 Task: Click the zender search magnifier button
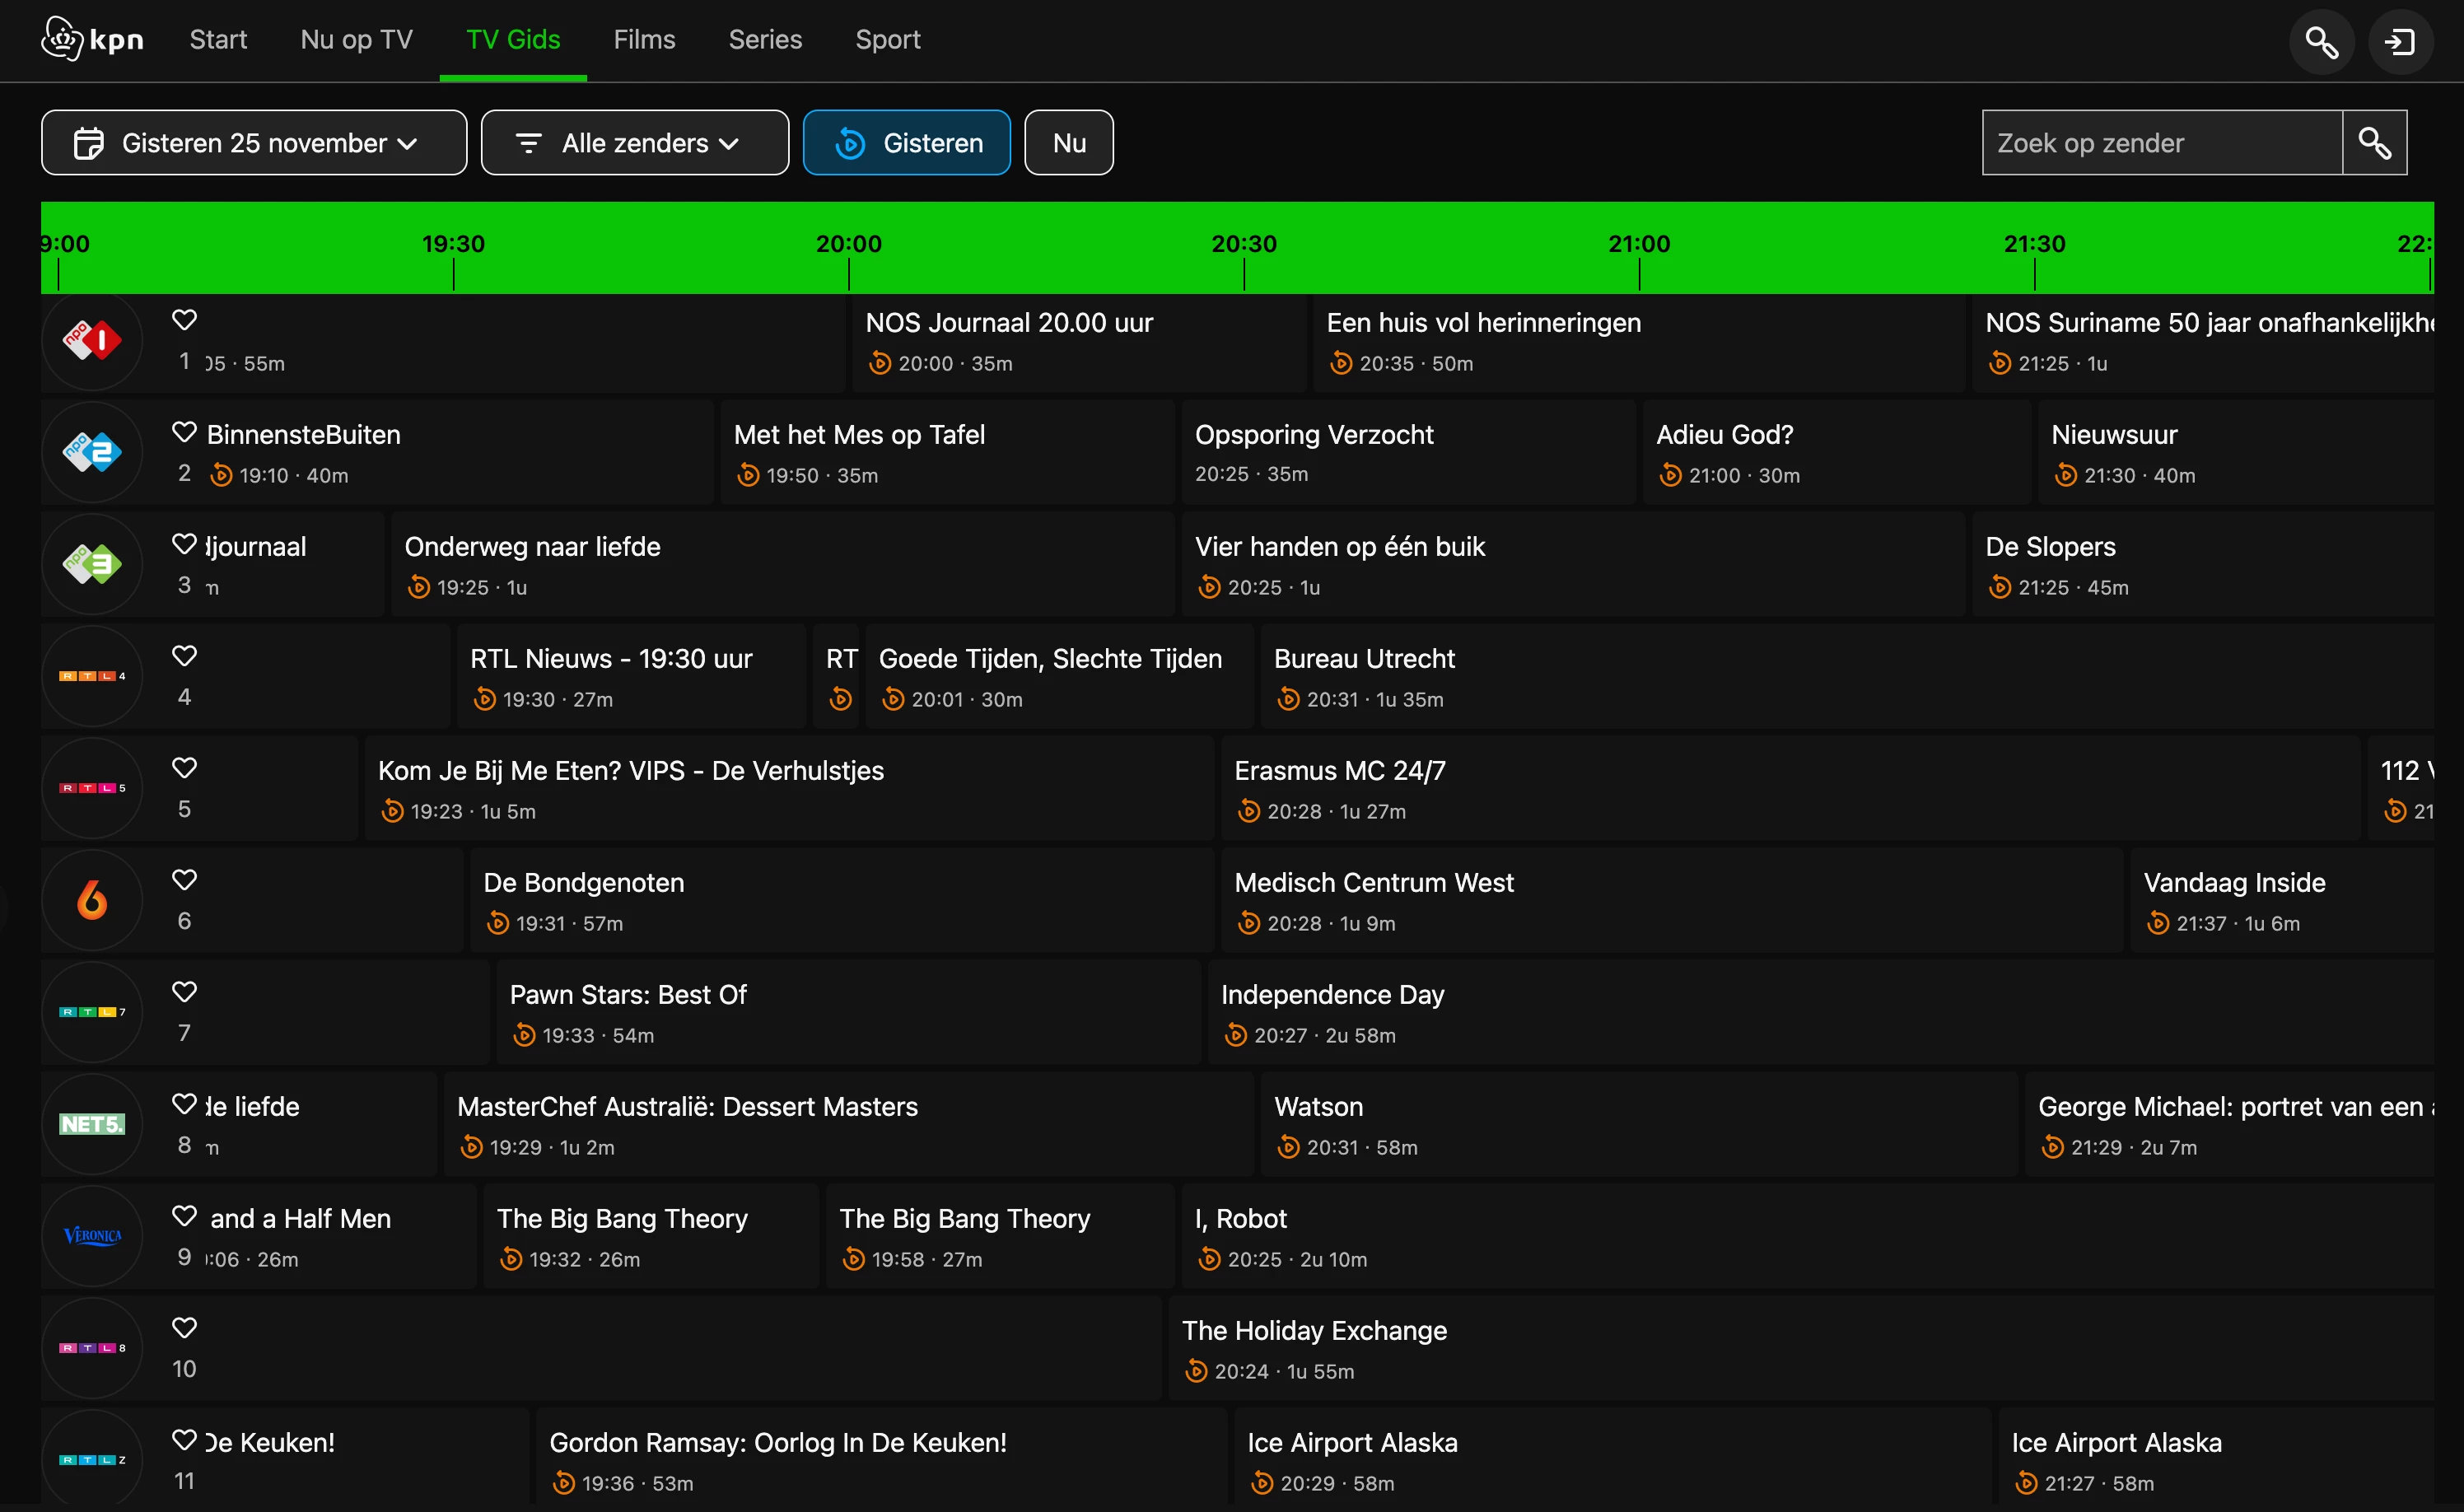2374,143
